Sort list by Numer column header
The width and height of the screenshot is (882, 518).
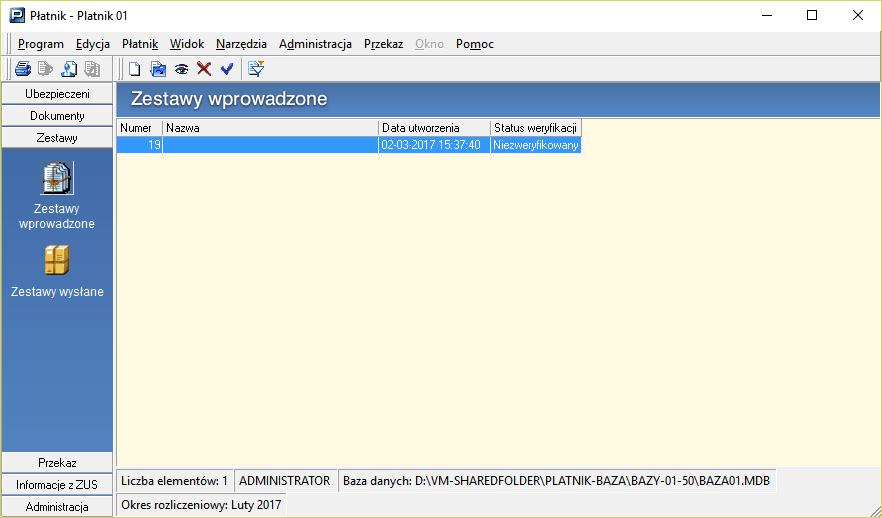[x=140, y=128]
